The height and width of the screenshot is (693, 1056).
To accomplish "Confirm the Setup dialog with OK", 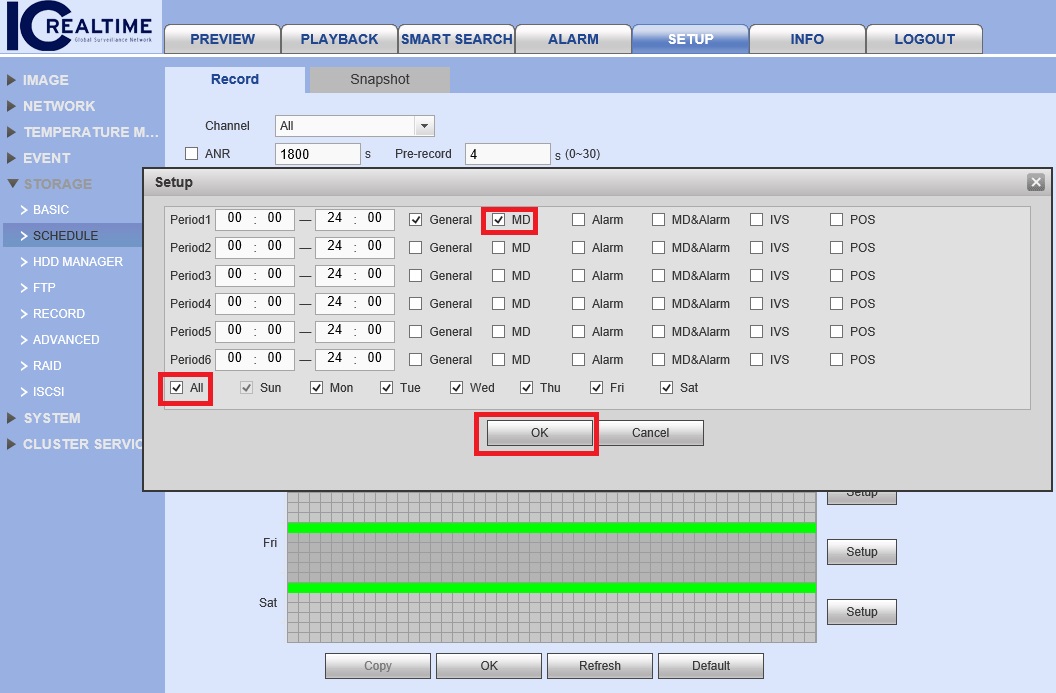I will point(539,433).
